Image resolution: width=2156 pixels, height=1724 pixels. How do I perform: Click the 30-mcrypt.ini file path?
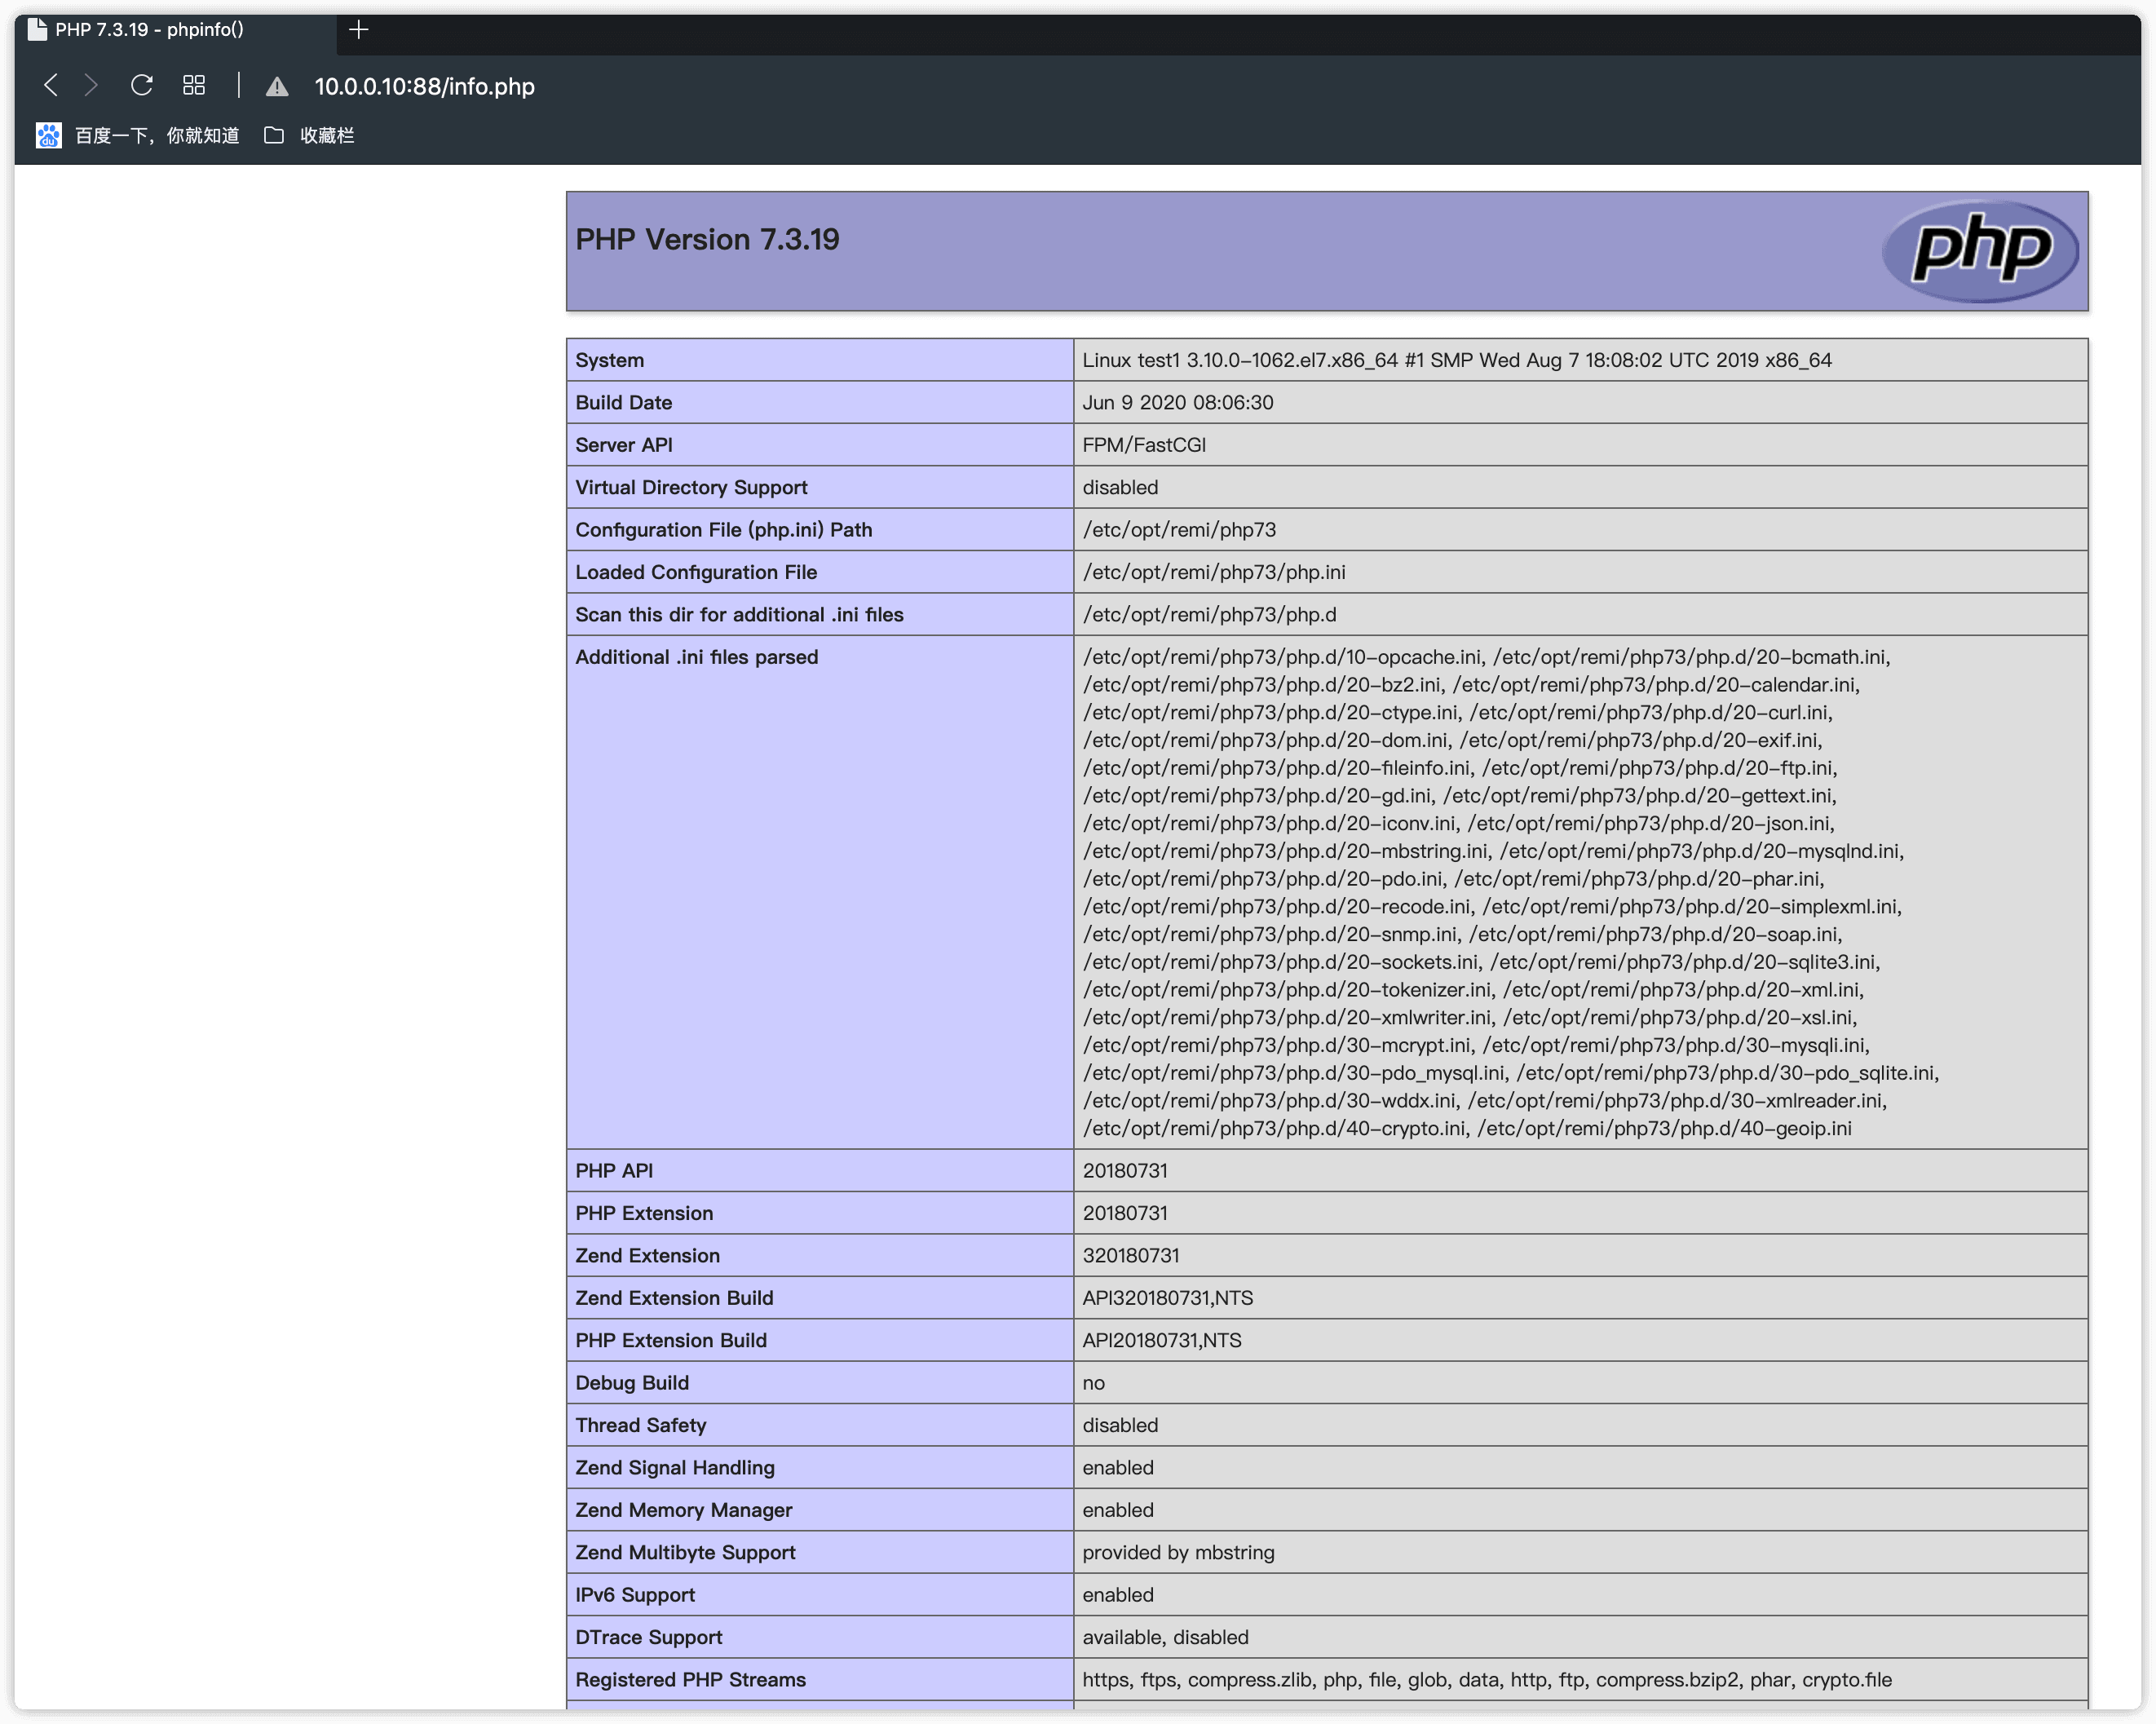pyautogui.click(x=1276, y=1045)
